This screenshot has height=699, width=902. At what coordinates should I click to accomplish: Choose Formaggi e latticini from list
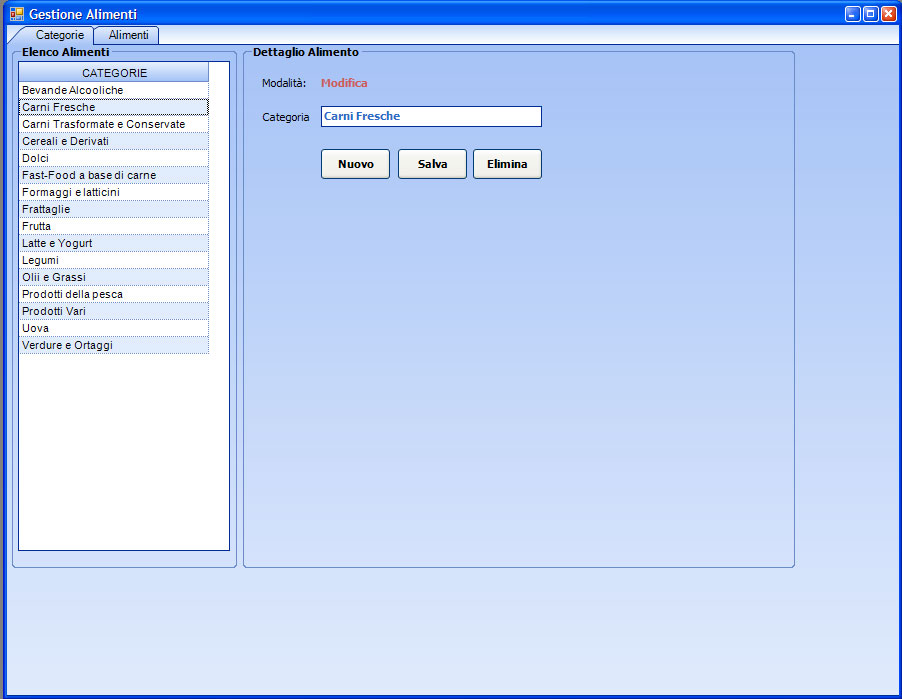coord(113,192)
